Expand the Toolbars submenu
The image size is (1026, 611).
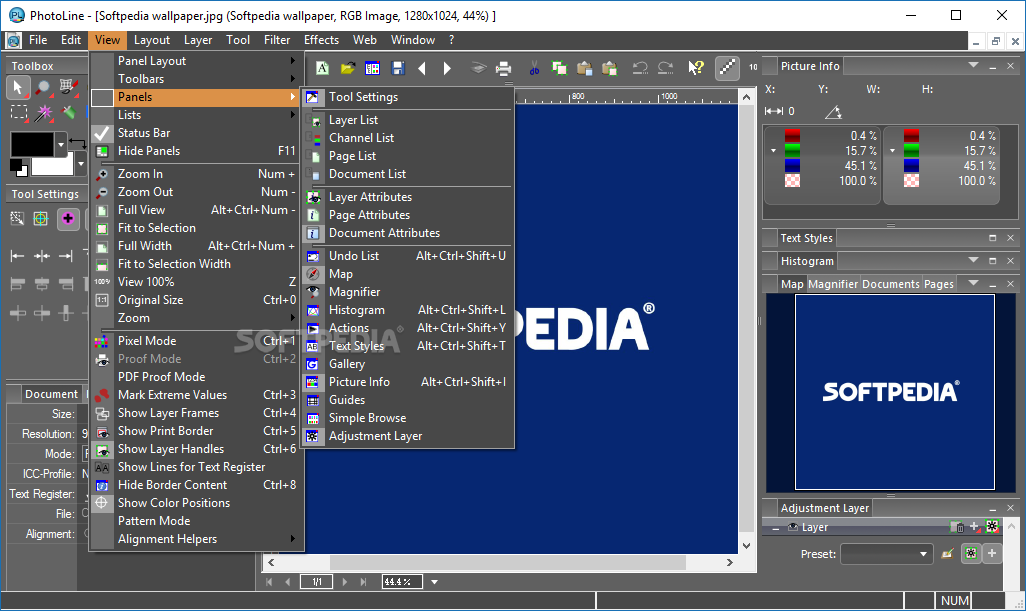(x=196, y=79)
